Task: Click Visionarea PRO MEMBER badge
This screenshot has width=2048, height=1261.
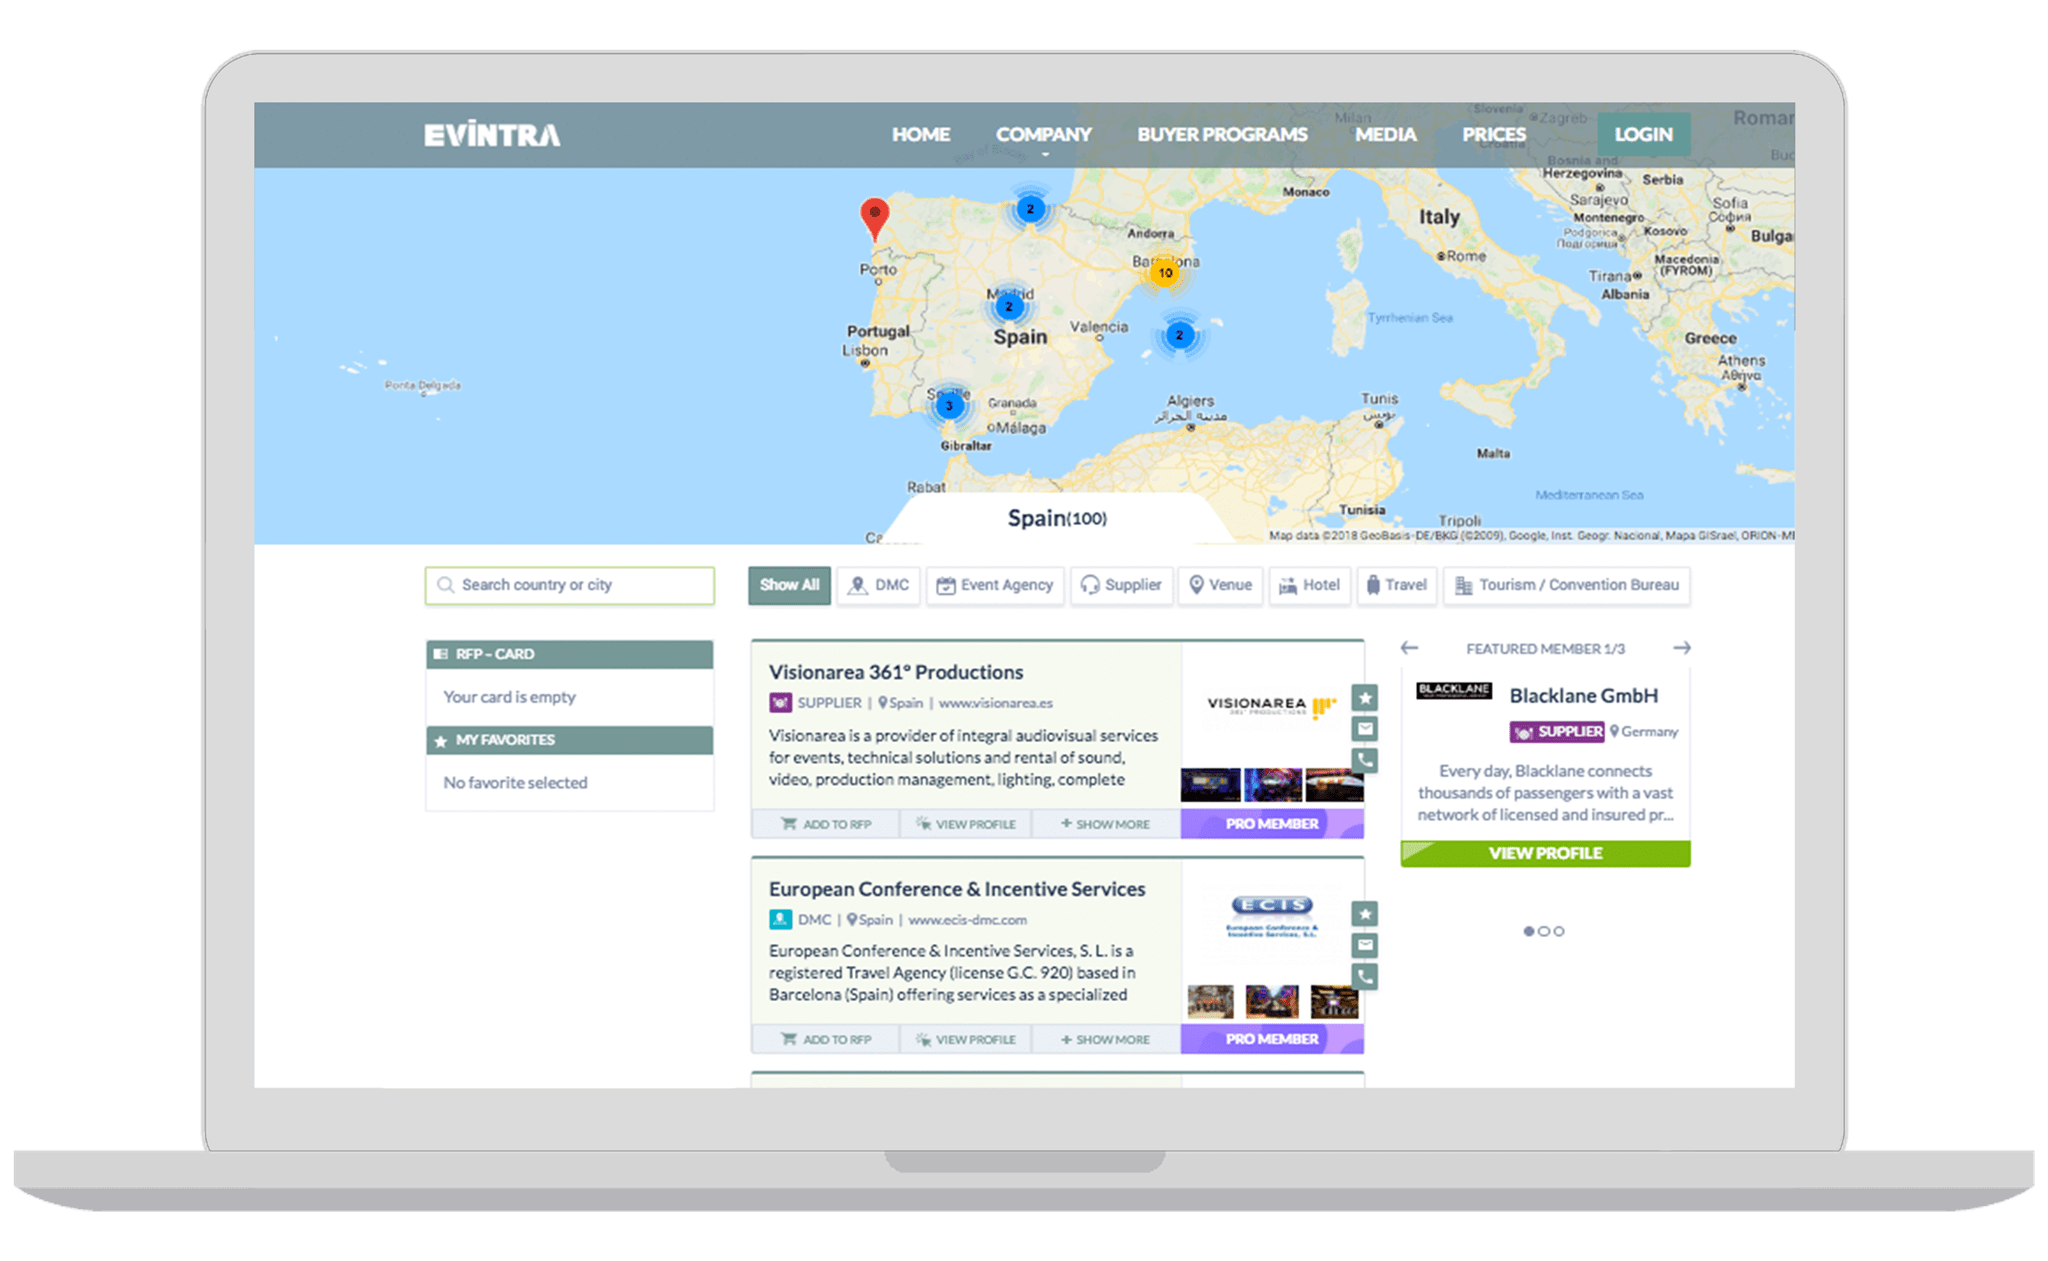Action: pyautogui.click(x=1272, y=824)
